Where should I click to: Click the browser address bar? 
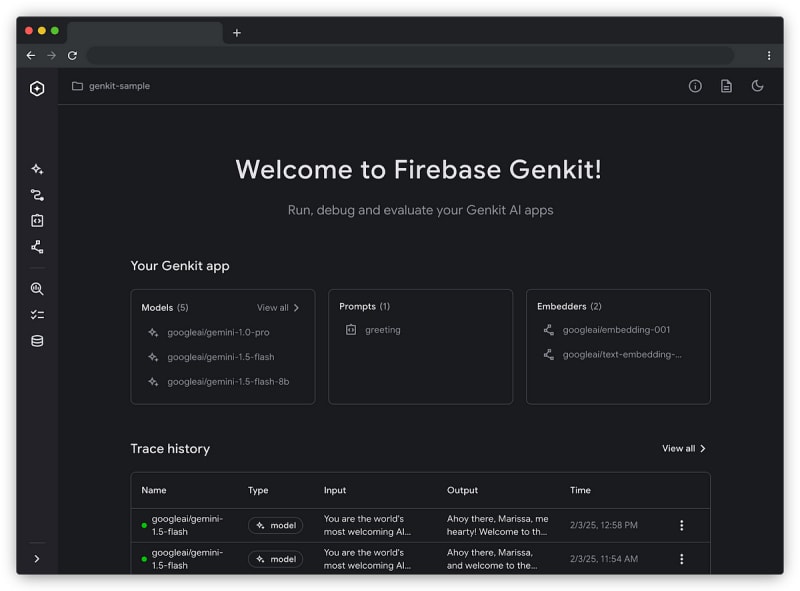click(x=410, y=56)
